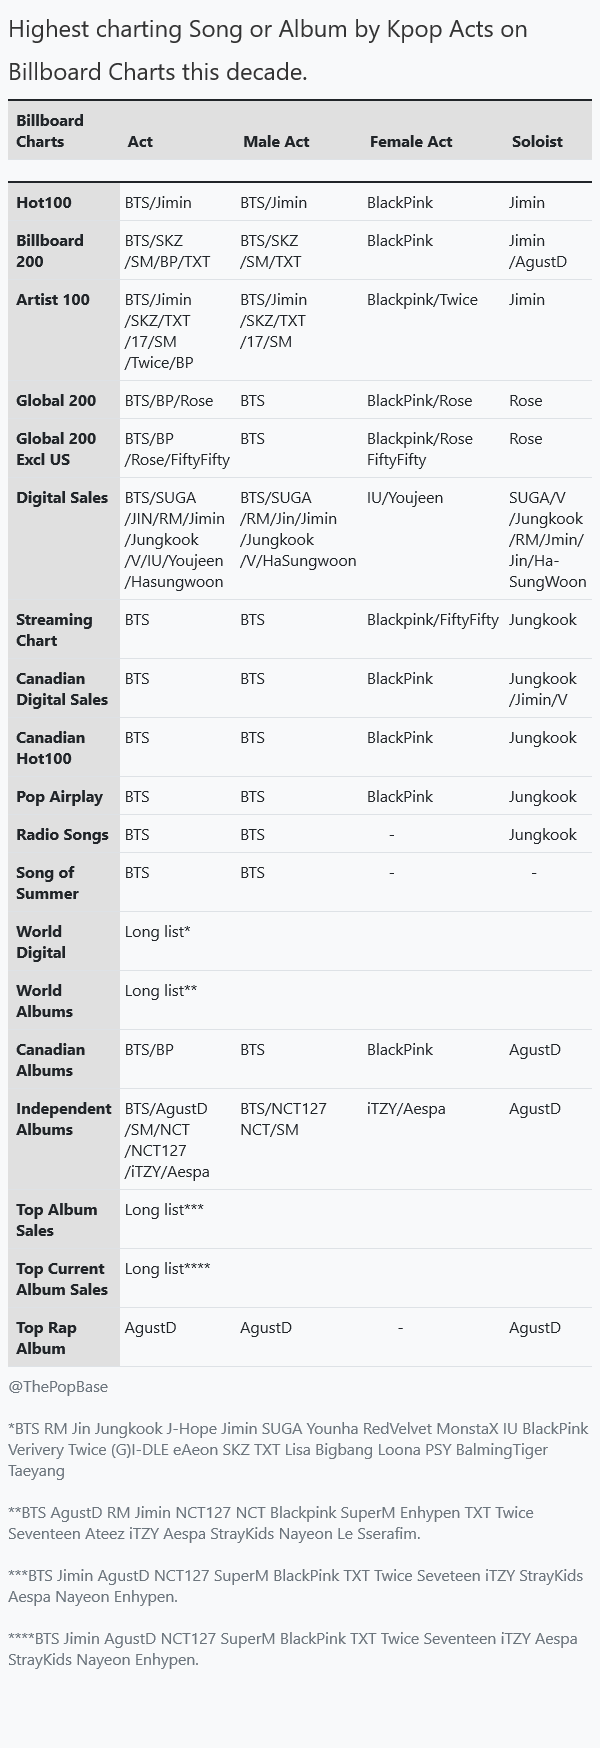The width and height of the screenshot is (600, 1748).
Task: Click the 'Song of Summer' row label
Action: pos(47,883)
